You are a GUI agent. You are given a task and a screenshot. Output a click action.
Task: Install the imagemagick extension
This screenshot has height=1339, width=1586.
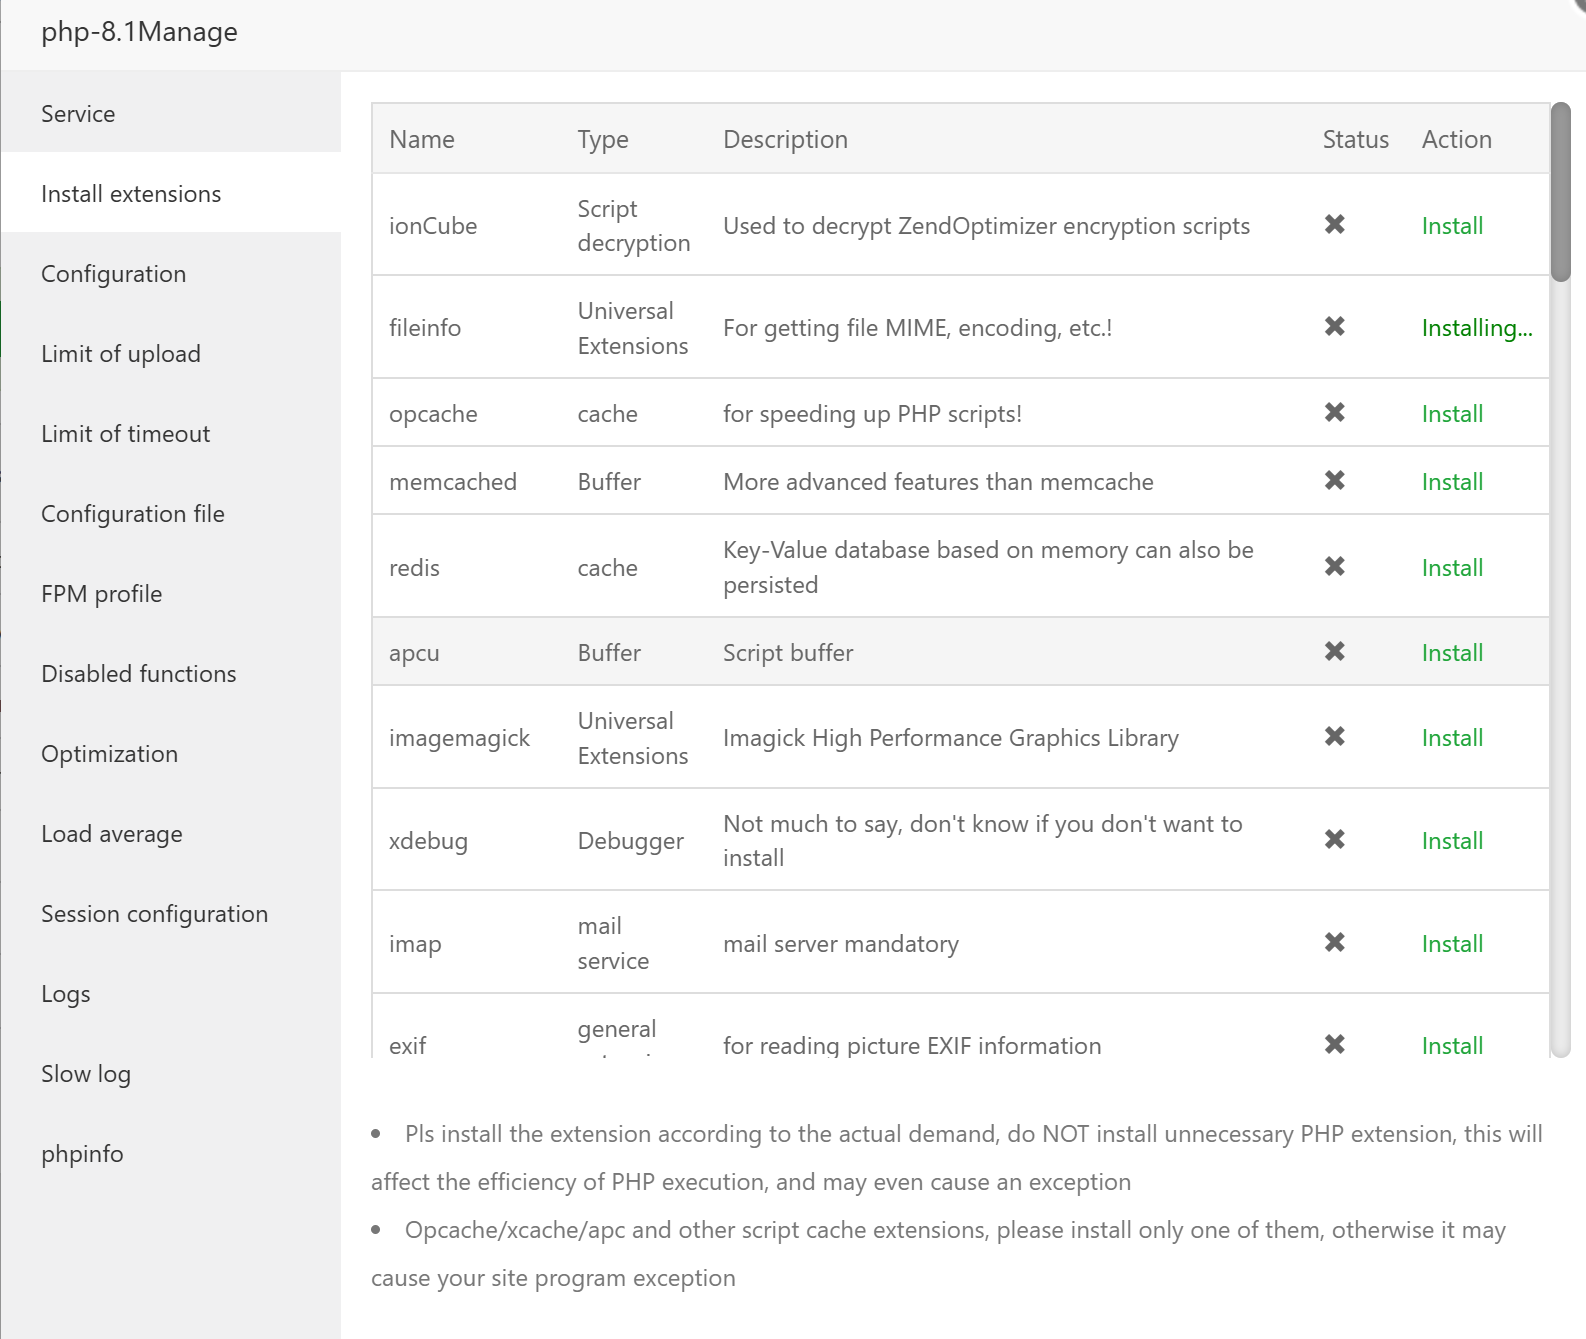[1452, 738]
